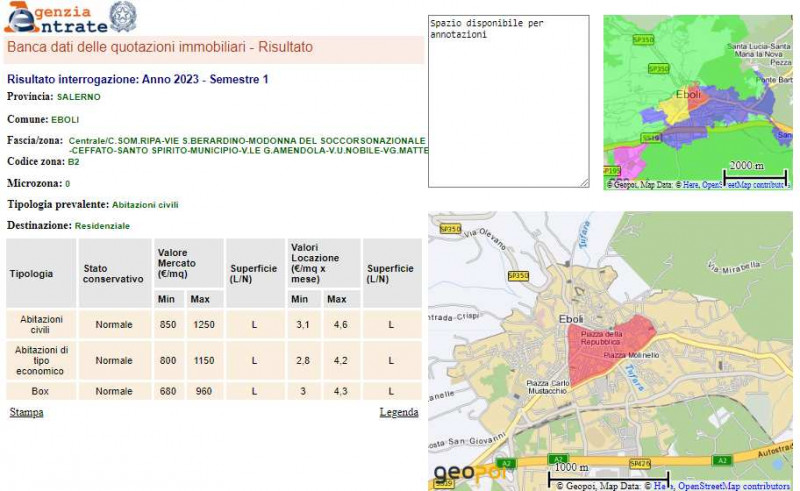This screenshot has width=800, height=491.
Task: Select the Abitazioni civili tipologia prevalente value
Action: tap(145, 205)
